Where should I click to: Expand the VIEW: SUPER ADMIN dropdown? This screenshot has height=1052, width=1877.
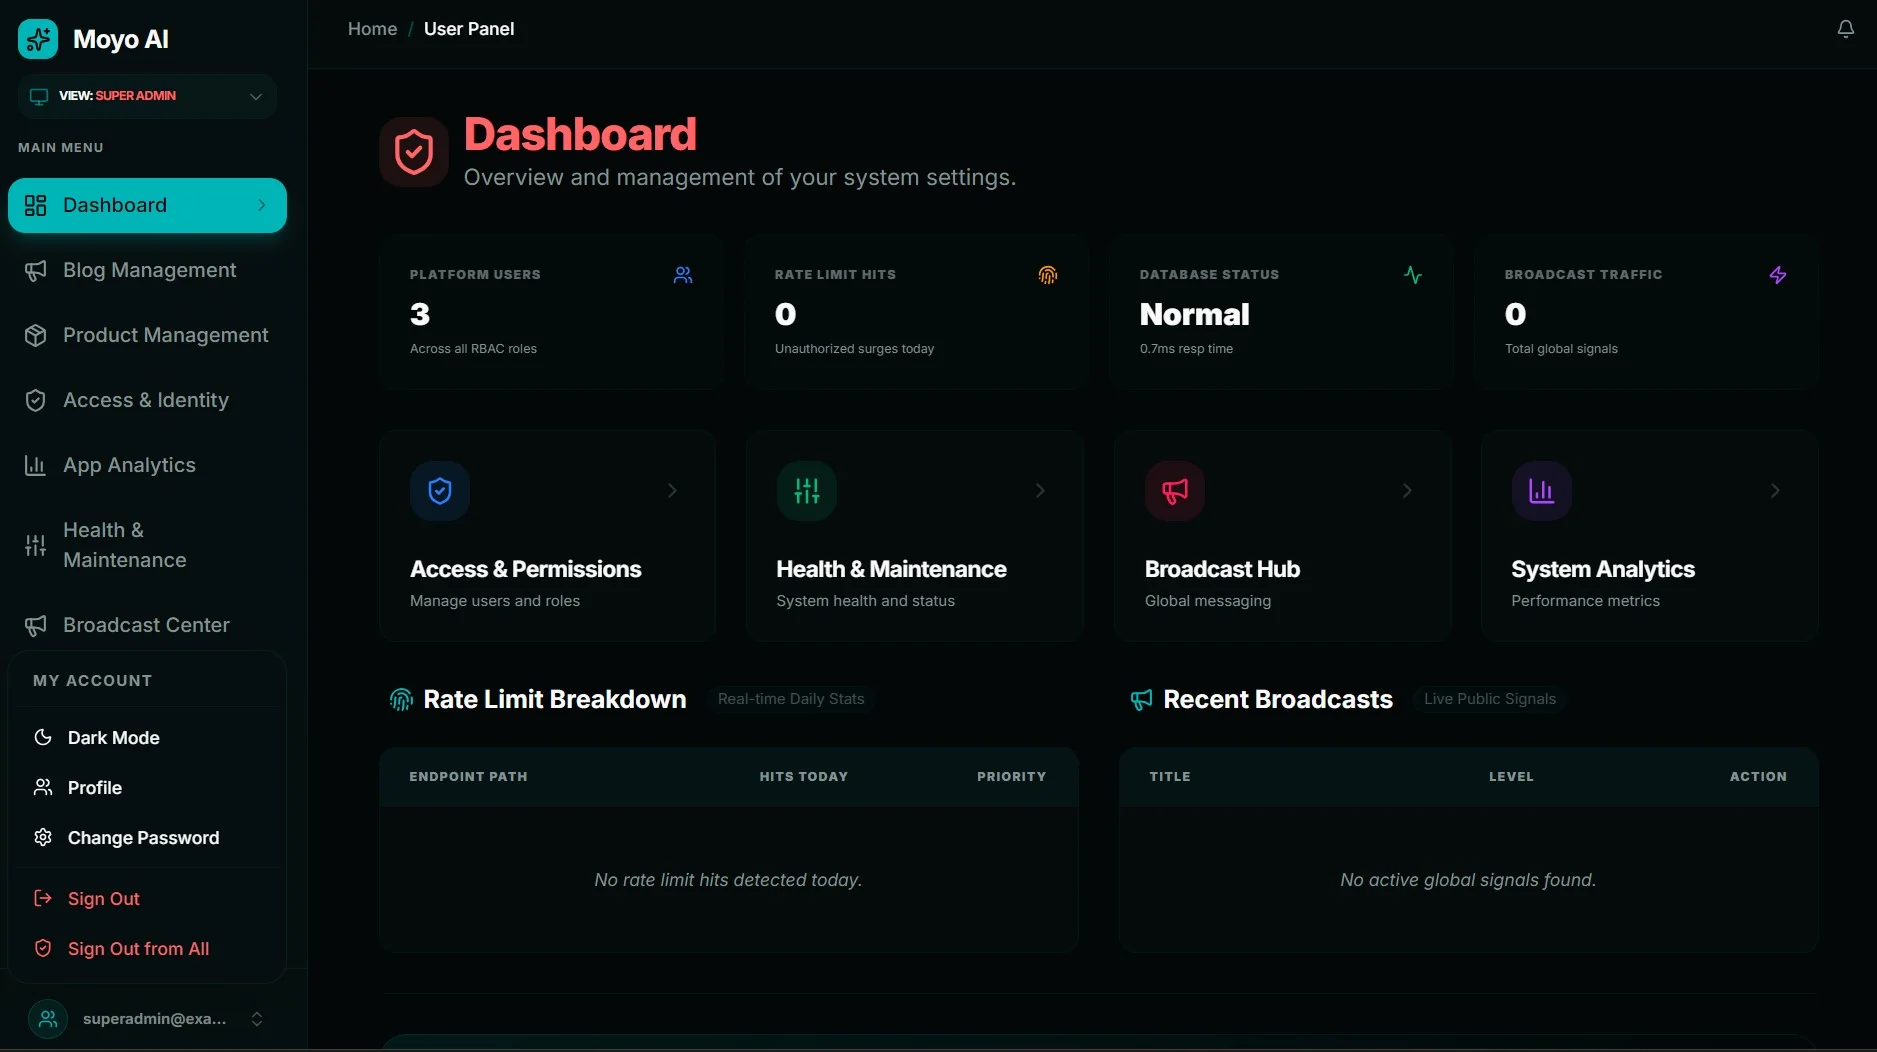coord(146,96)
